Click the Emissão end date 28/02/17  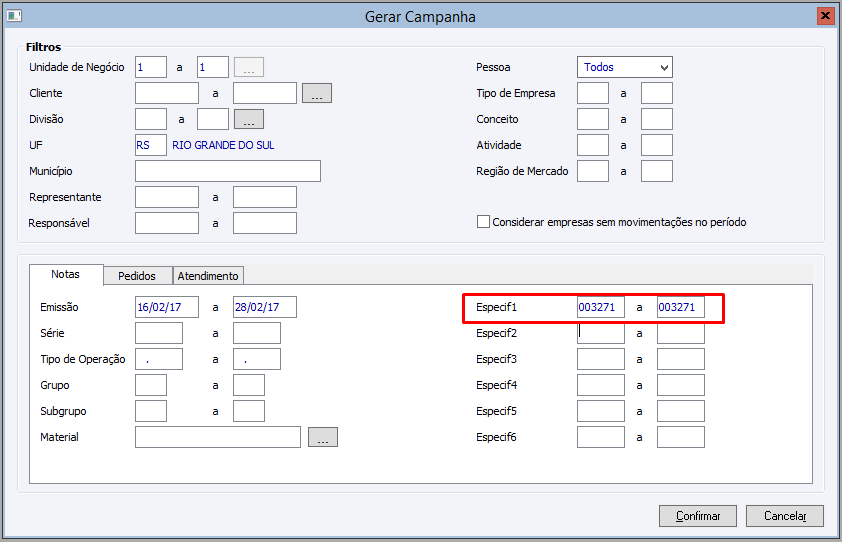coord(265,307)
